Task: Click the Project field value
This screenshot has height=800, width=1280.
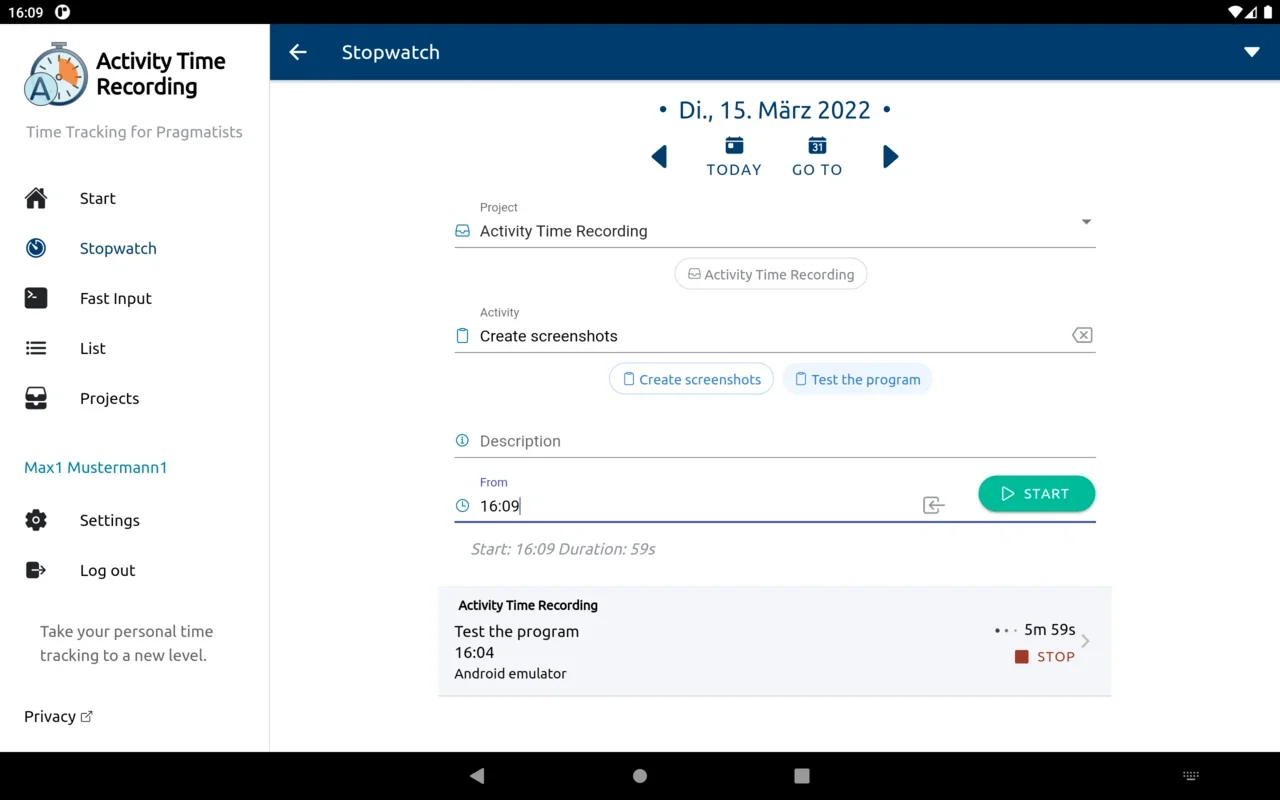Action: tap(564, 231)
